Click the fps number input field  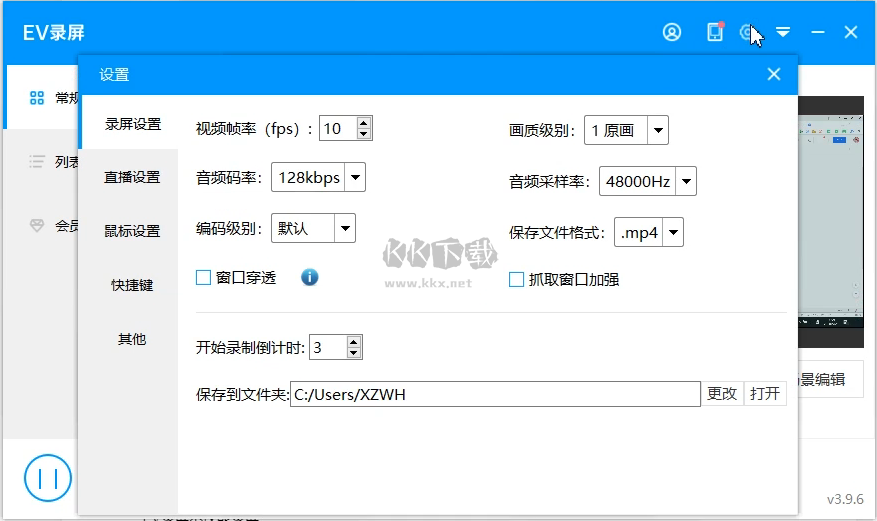pos(338,129)
